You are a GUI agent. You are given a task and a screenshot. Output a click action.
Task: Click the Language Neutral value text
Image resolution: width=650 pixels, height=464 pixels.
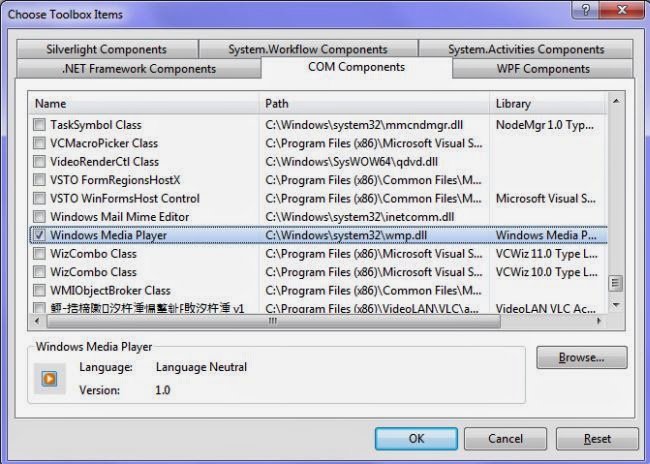201,367
